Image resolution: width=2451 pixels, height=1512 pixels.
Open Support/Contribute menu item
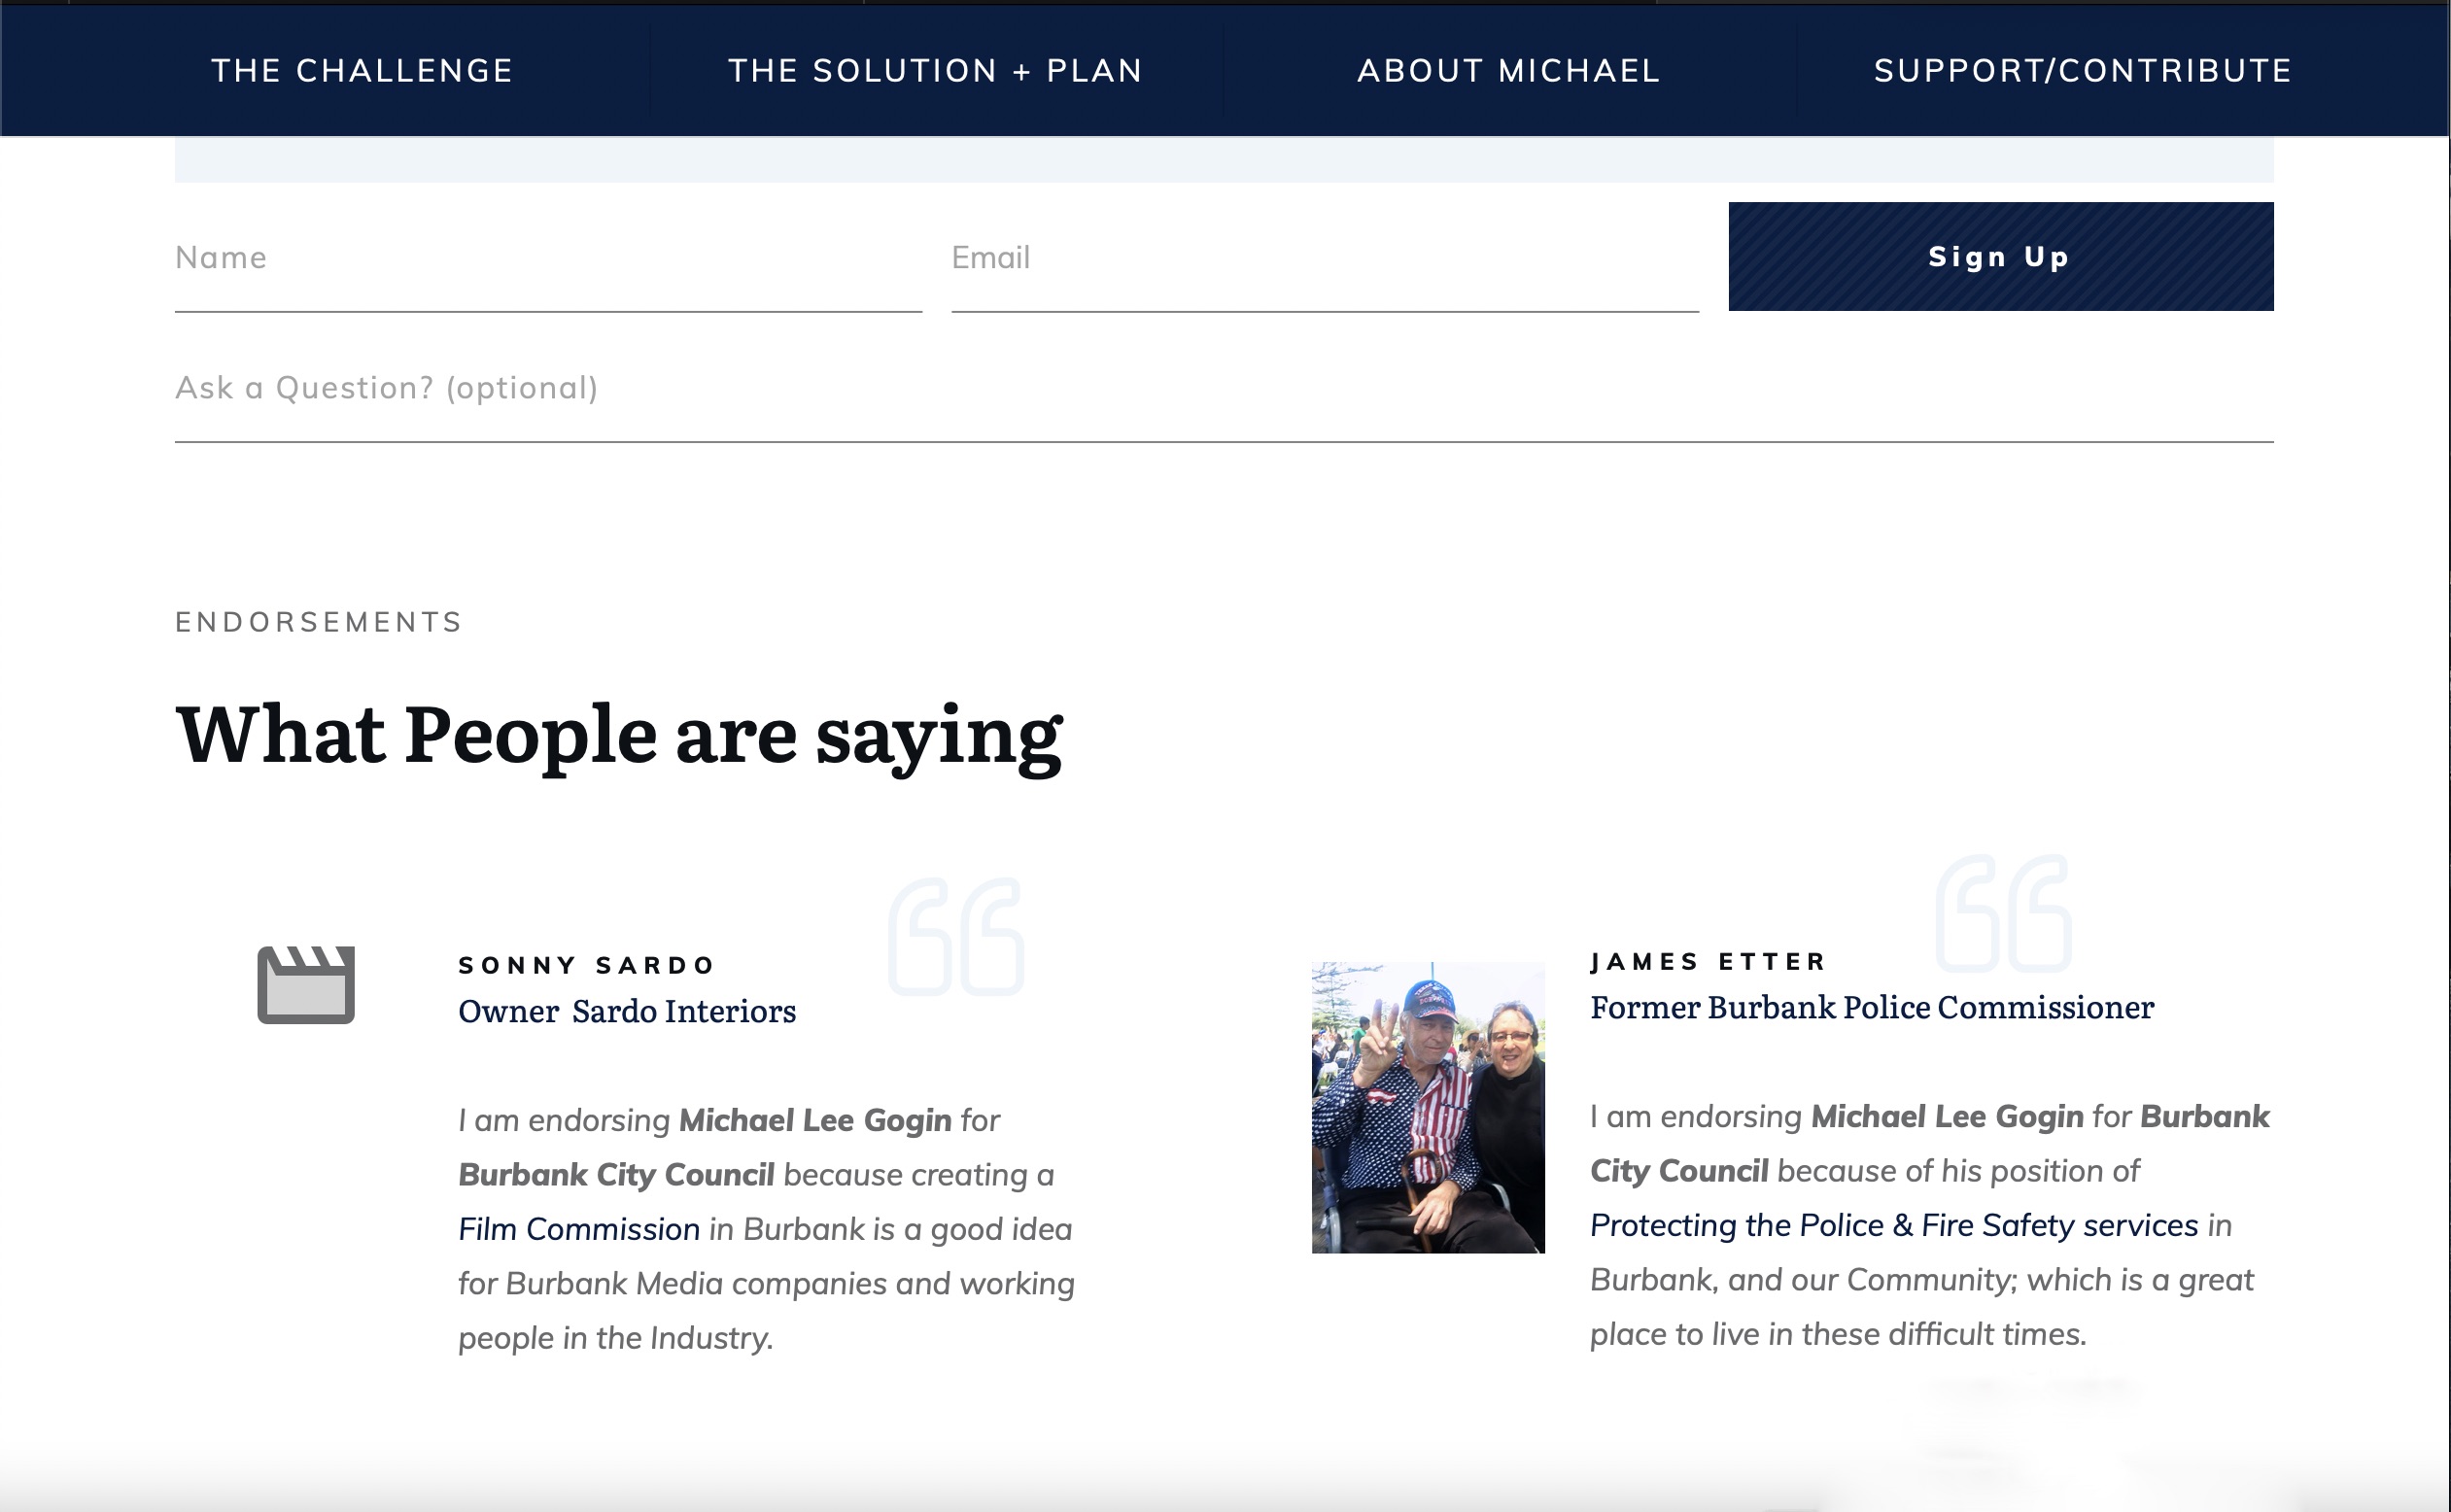pos(2082,70)
